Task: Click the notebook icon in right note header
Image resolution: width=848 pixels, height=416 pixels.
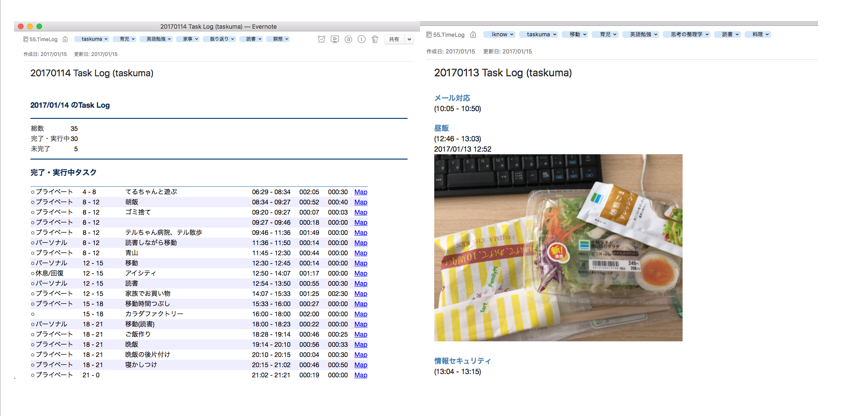Action: pyautogui.click(x=429, y=35)
